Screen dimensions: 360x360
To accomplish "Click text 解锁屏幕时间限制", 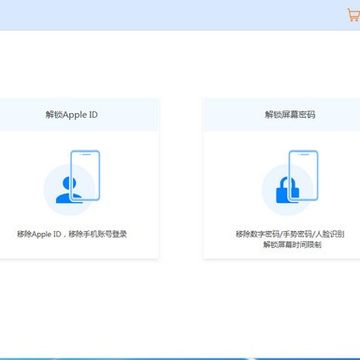I will (292, 245).
